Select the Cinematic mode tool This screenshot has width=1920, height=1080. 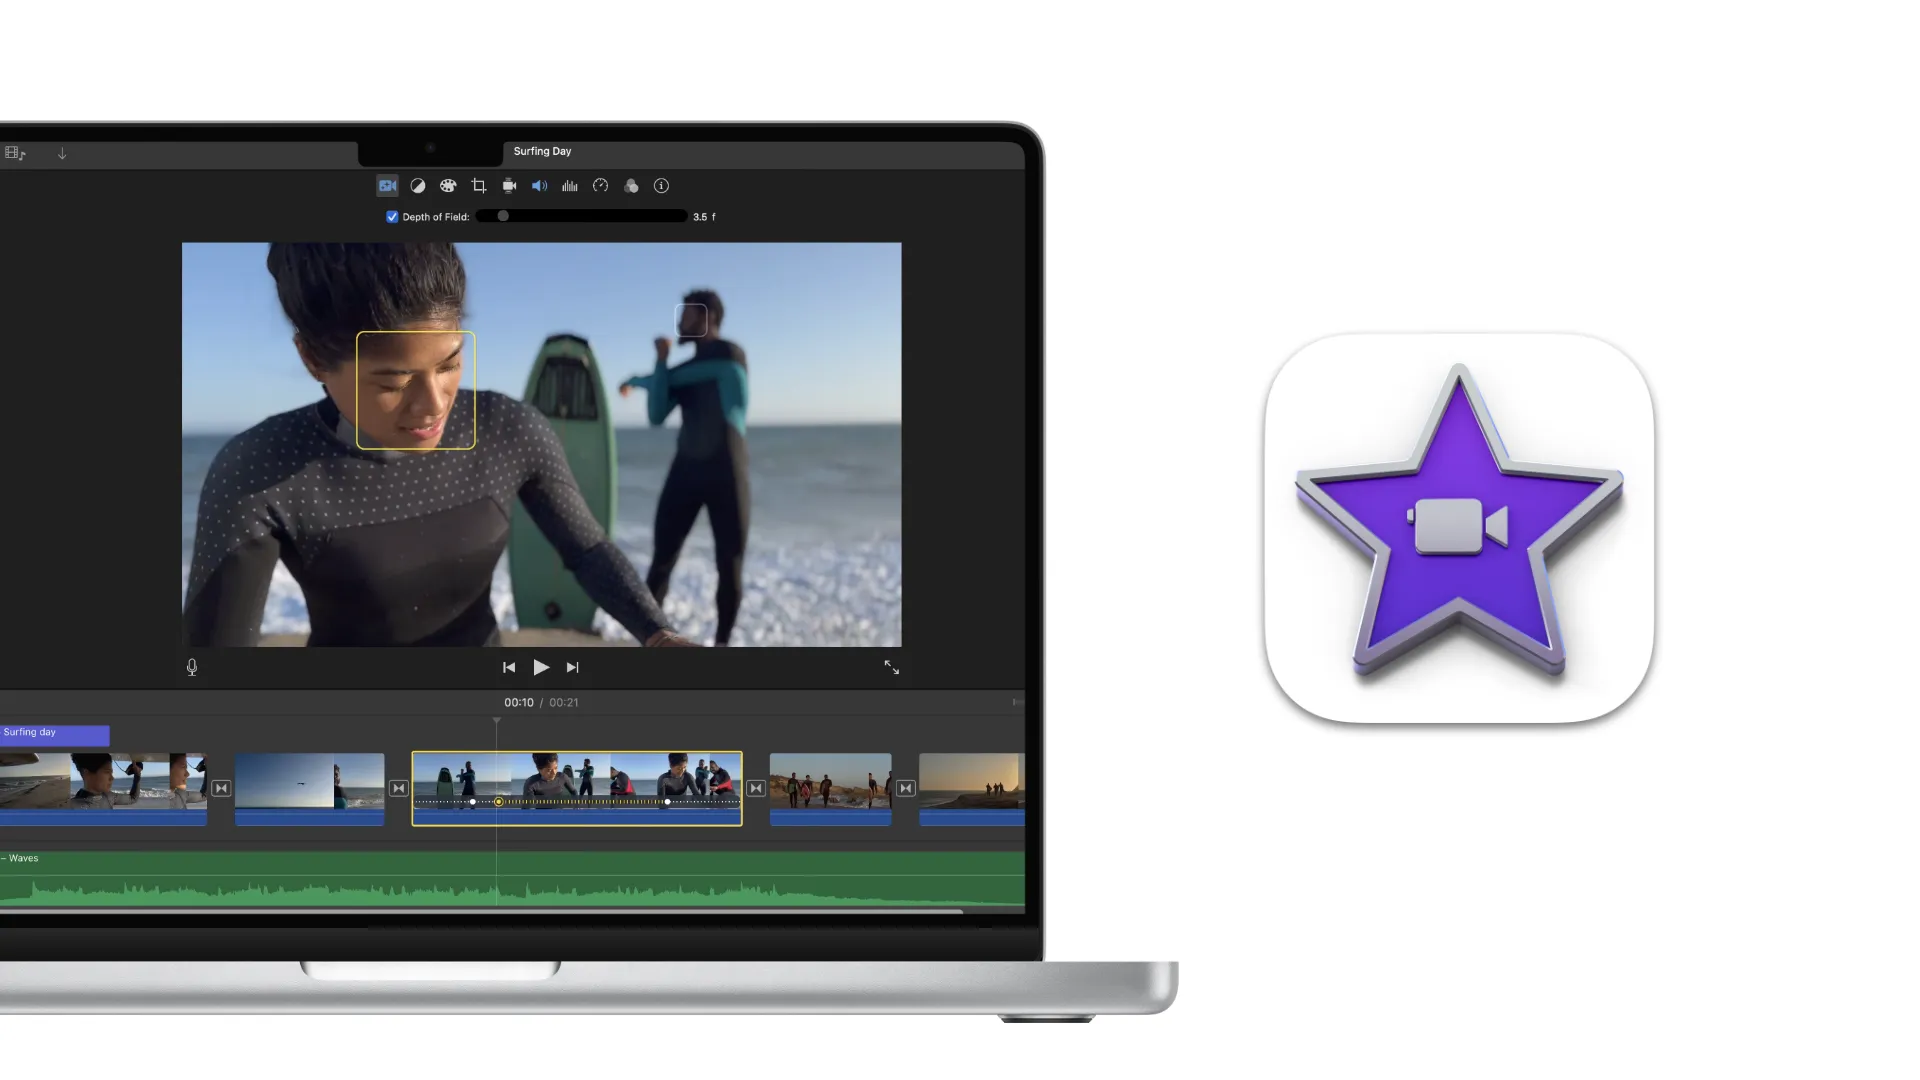click(387, 186)
